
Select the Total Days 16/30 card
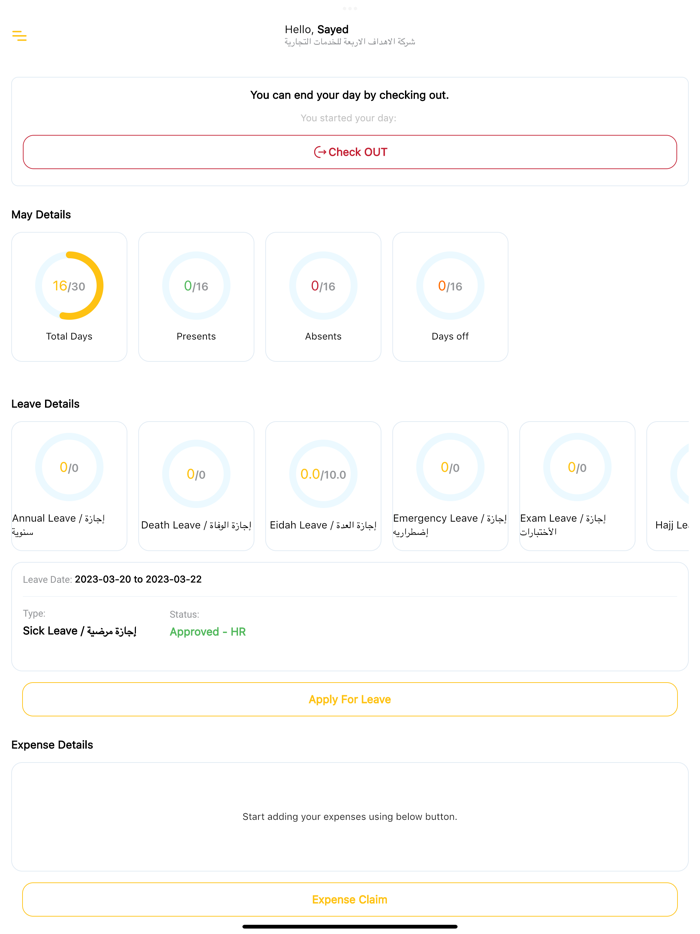(x=69, y=297)
